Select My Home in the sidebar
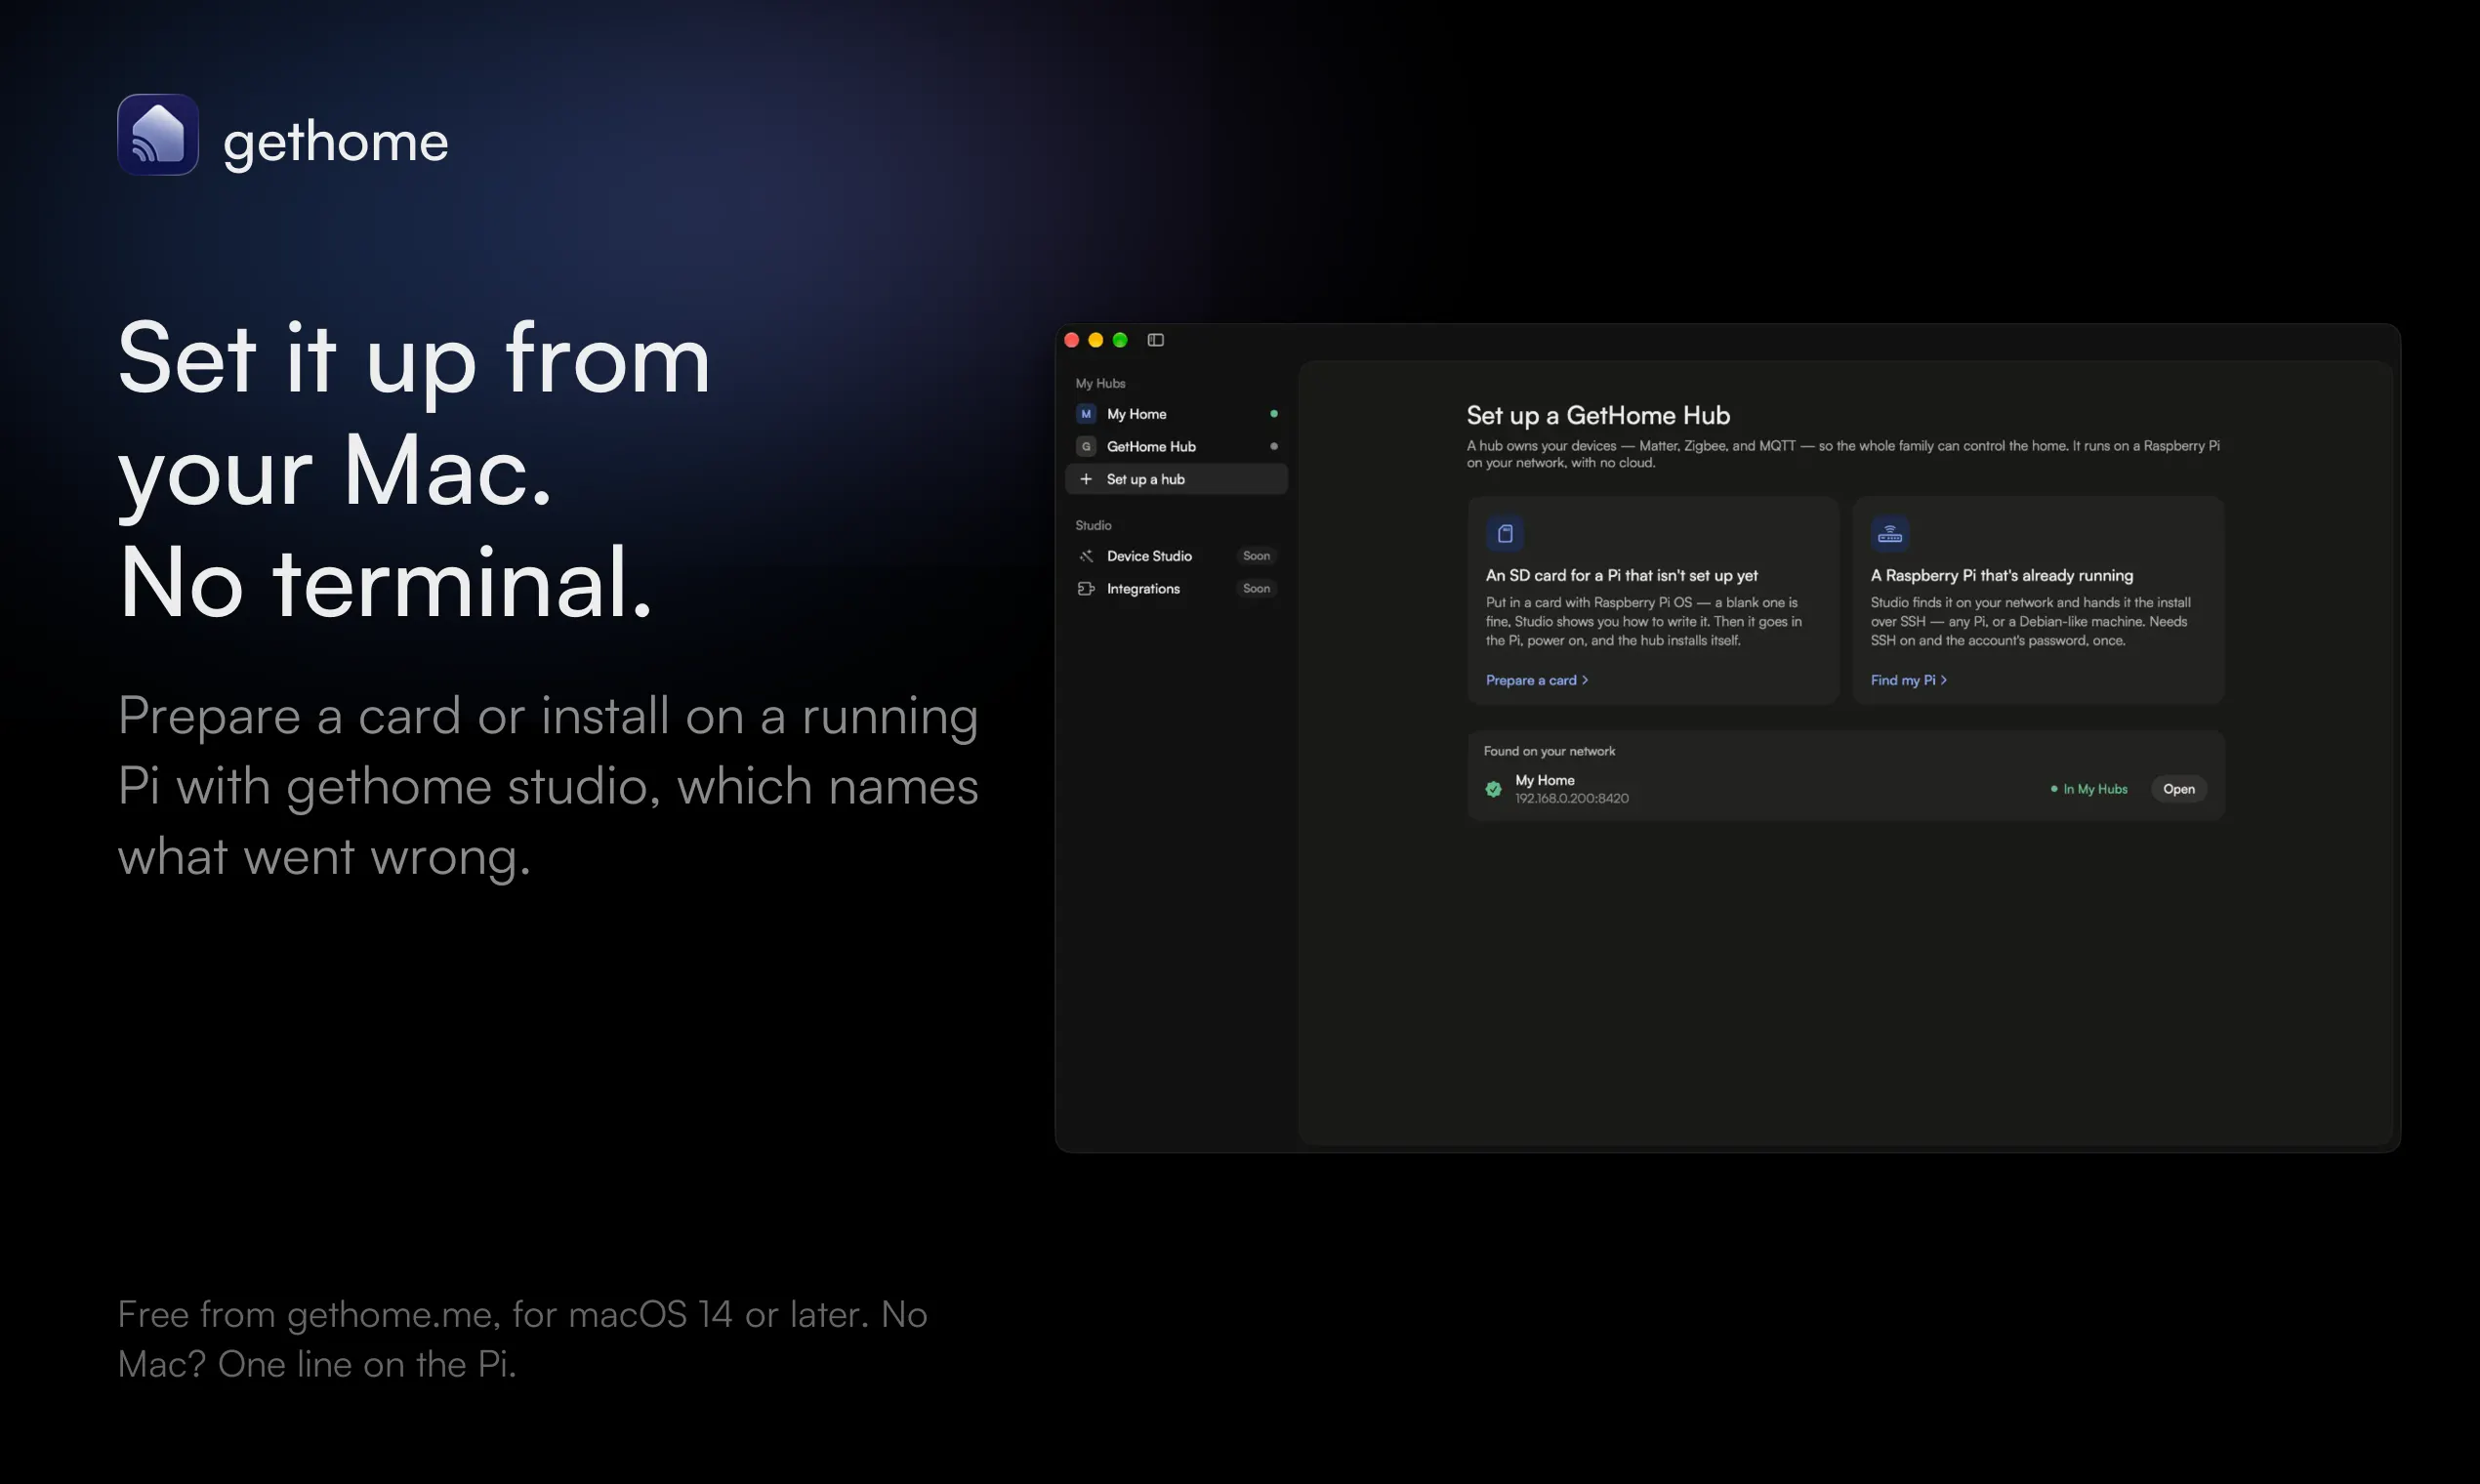 pos(1177,414)
